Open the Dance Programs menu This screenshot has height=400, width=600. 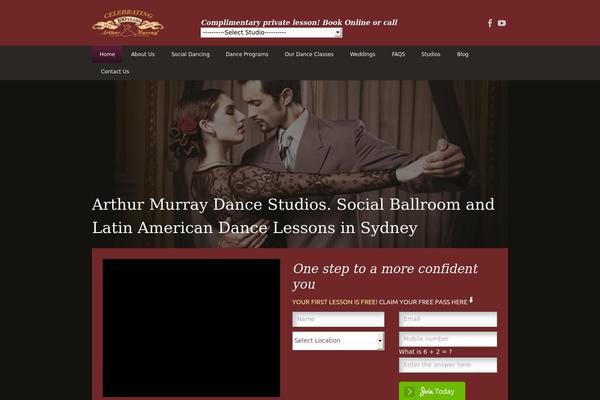point(247,54)
